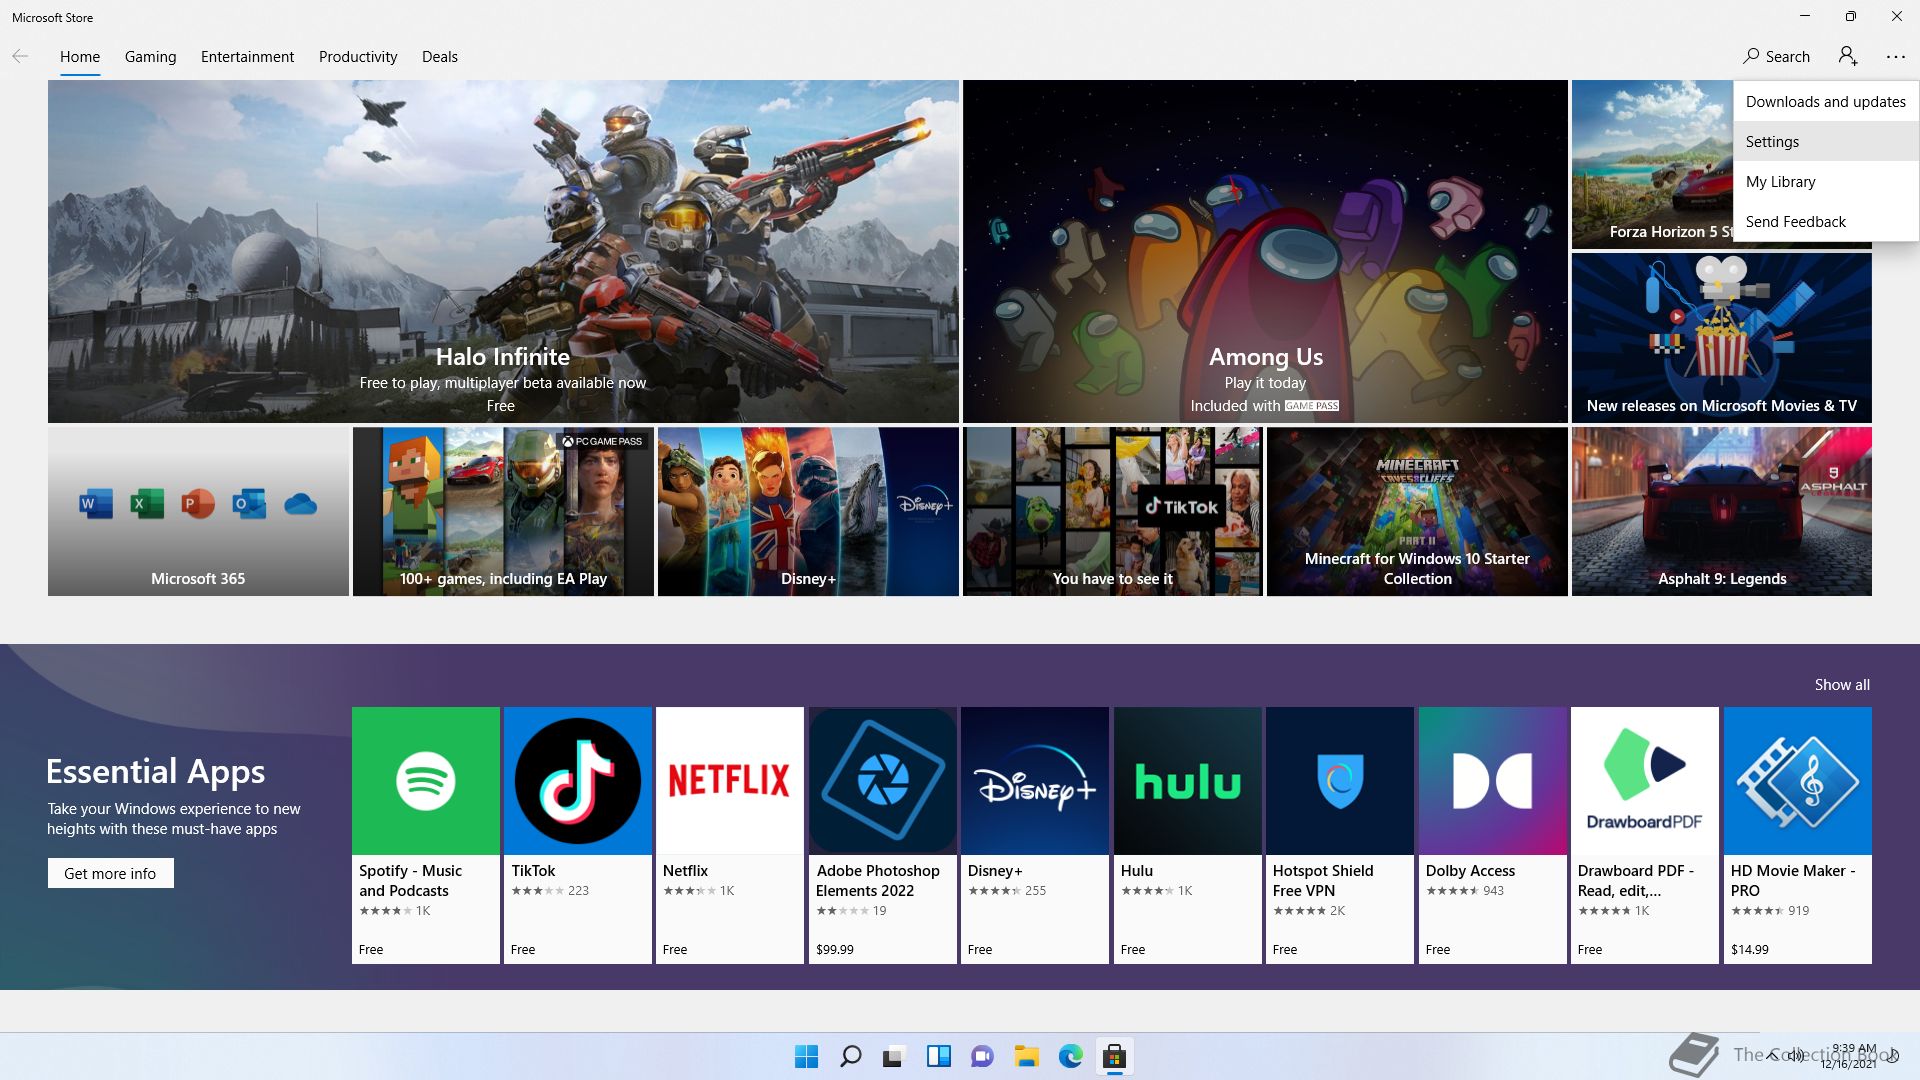Viewport: 1920px width, 1080px height.
Task: Choose Downloads and updates from menu
Action: click(1825, 101)
